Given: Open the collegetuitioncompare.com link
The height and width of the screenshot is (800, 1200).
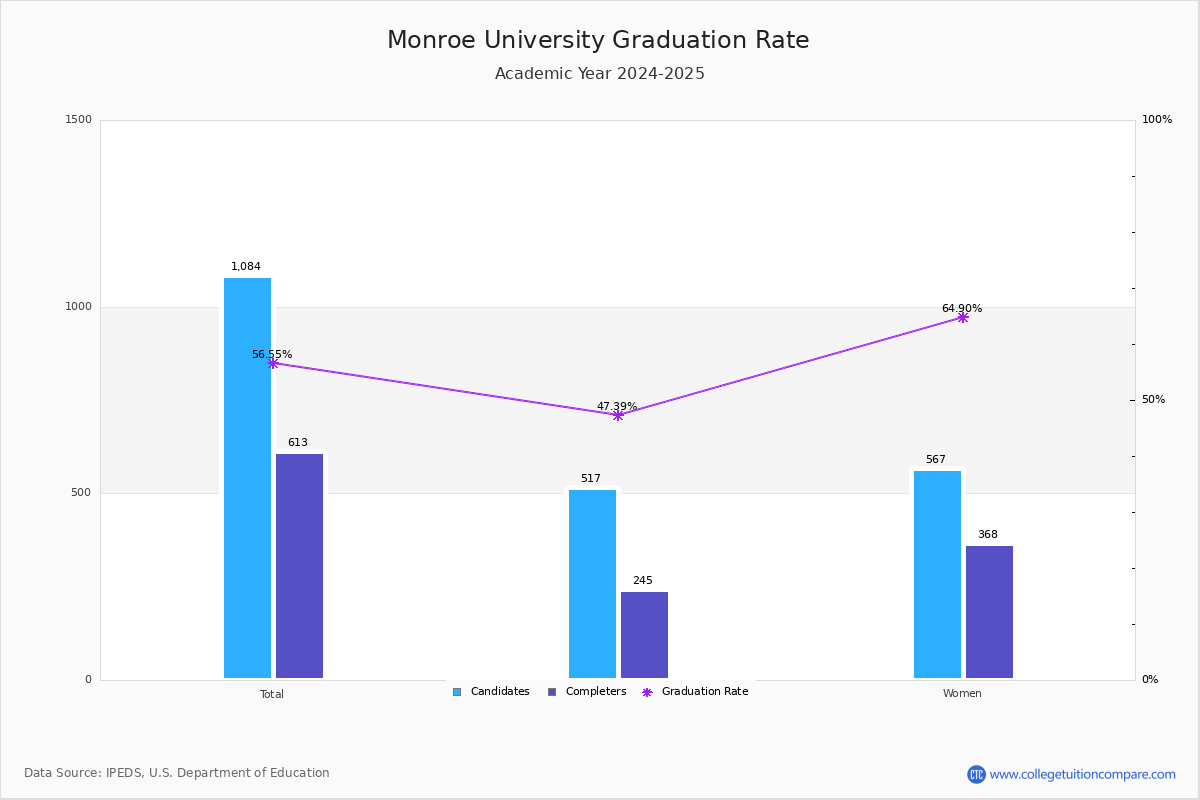Looking at the screenshot, I should 1082,774.
